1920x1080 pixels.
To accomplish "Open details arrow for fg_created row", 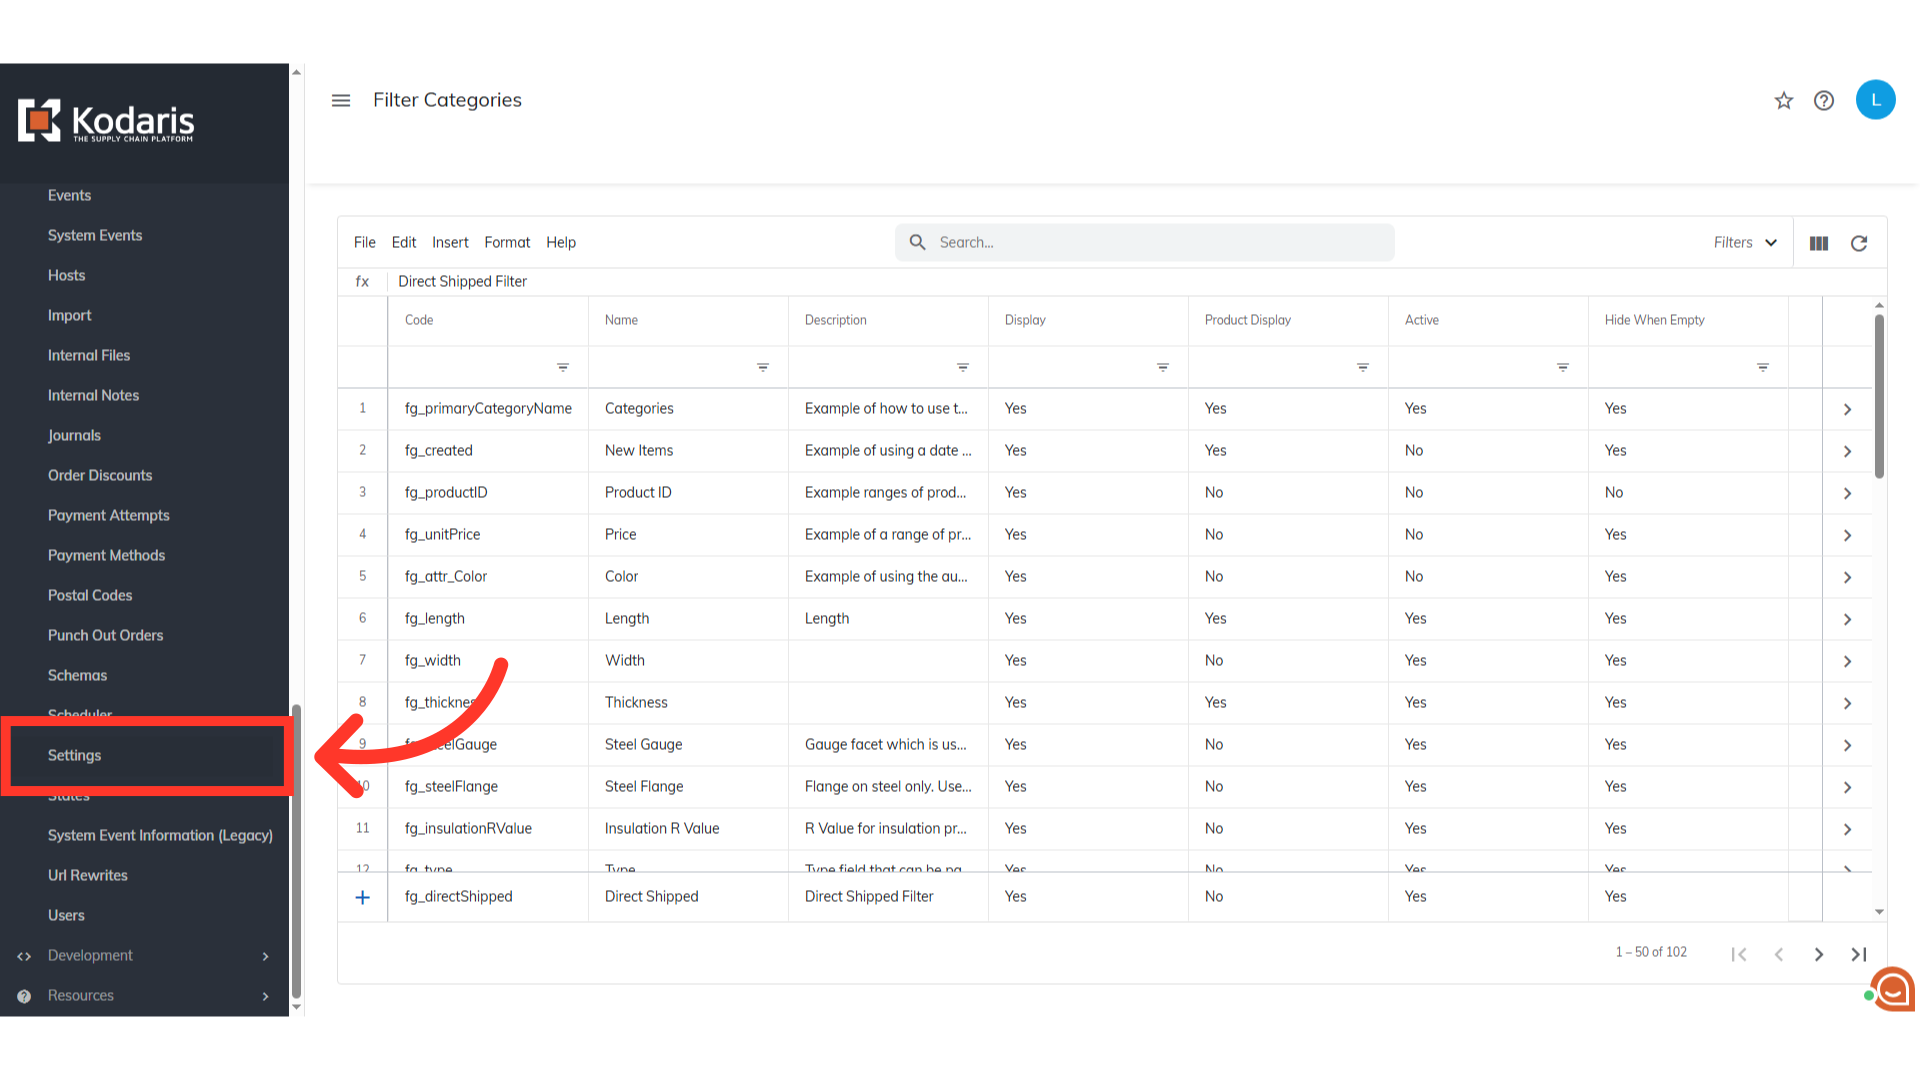I will click(x=1847, y=451).
